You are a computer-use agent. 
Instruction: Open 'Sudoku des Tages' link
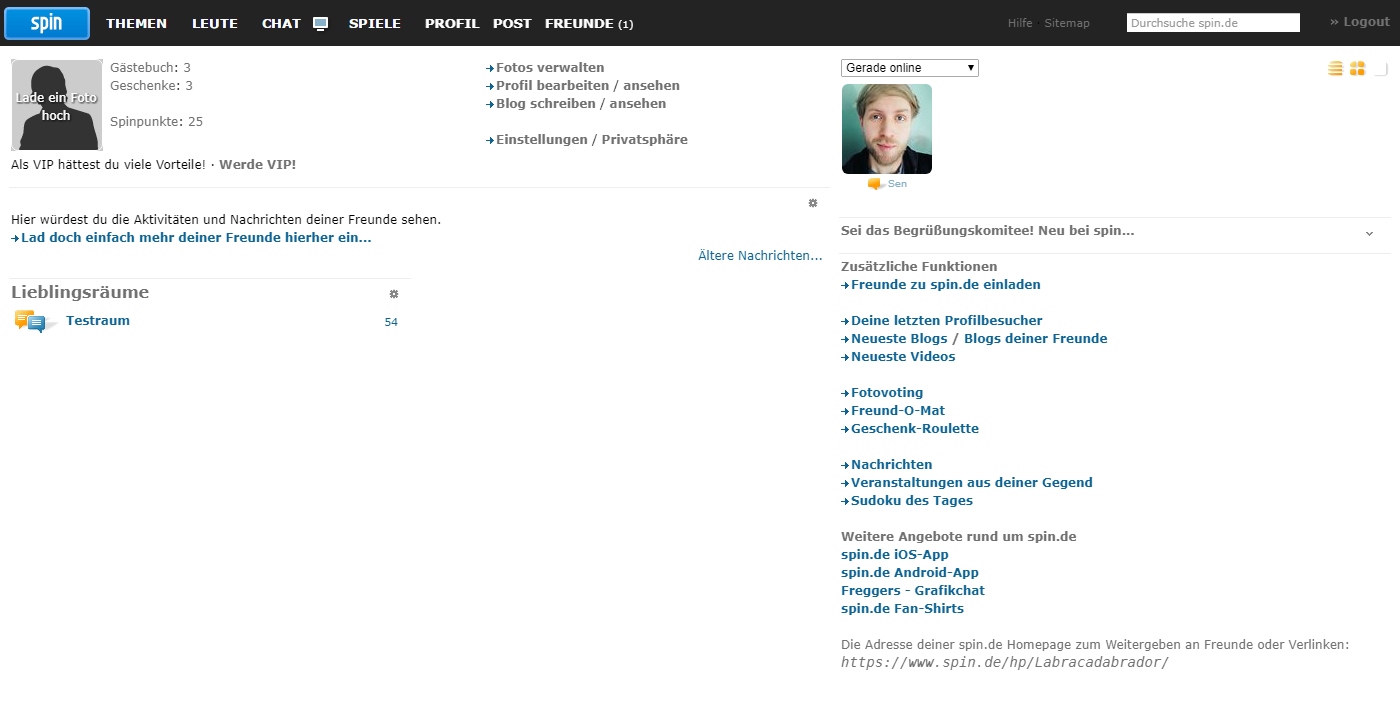(x=912, y=501)
